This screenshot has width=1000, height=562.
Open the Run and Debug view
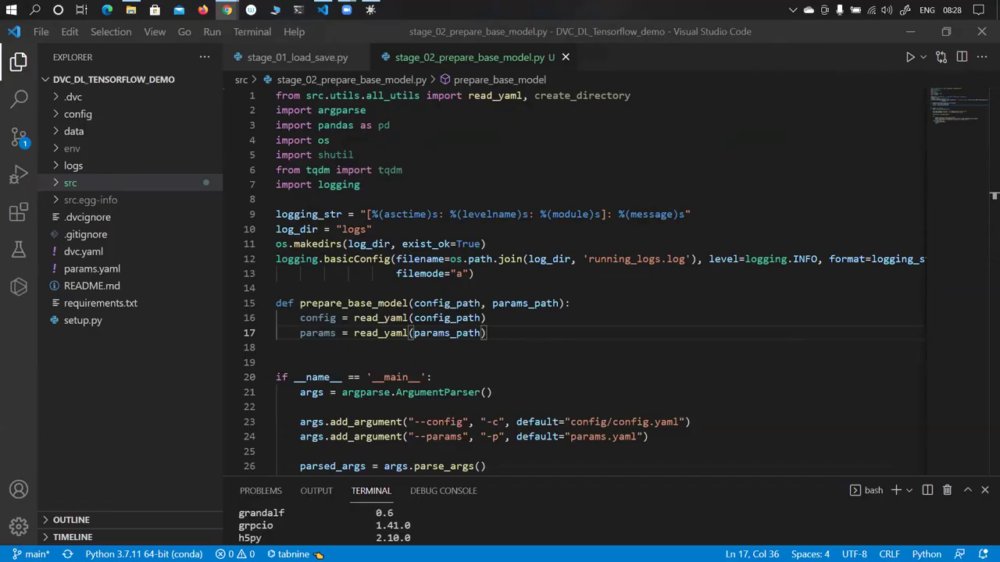coord(18,174)
